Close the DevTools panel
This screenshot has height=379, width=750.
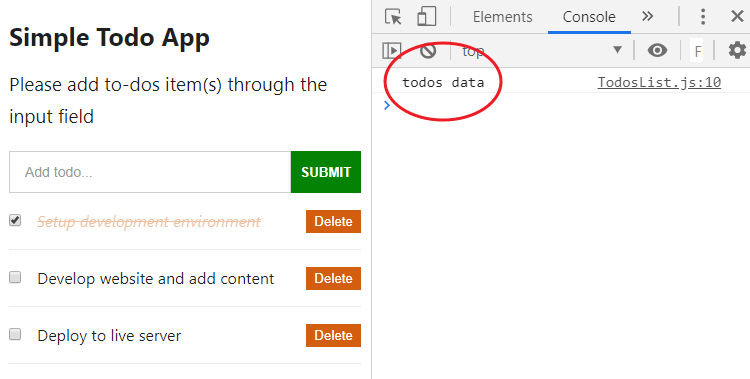(737, 16)
